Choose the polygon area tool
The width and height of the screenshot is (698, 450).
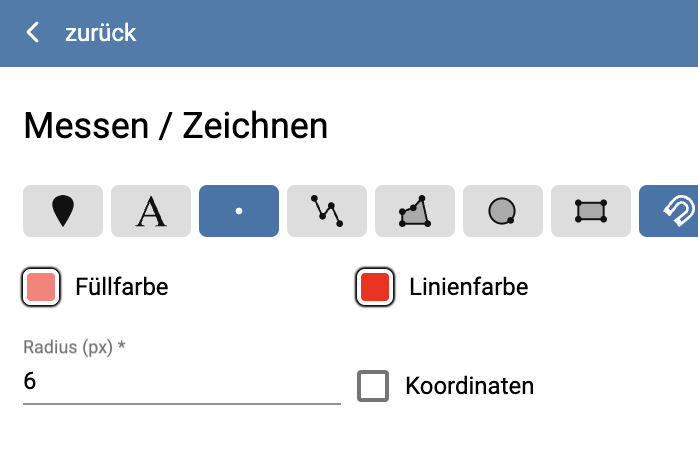[x=415, y=211]
